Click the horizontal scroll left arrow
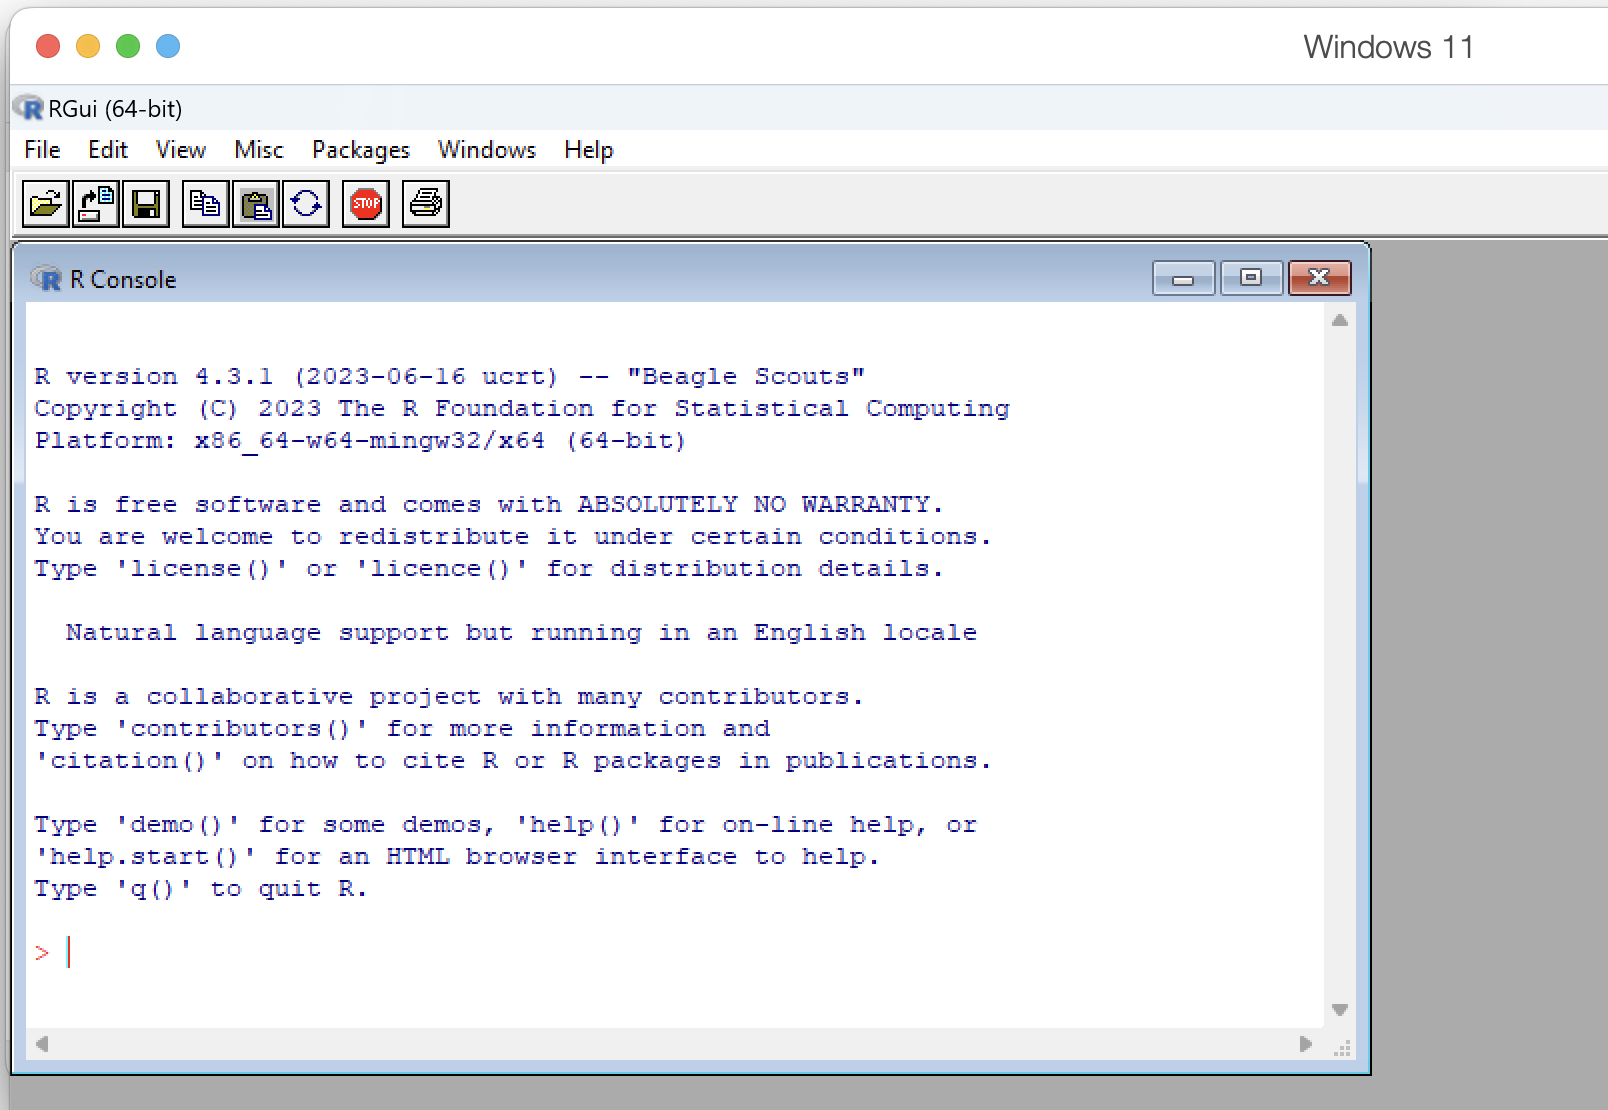This screenshot has width=1608, height=1110. [42, 1044]
